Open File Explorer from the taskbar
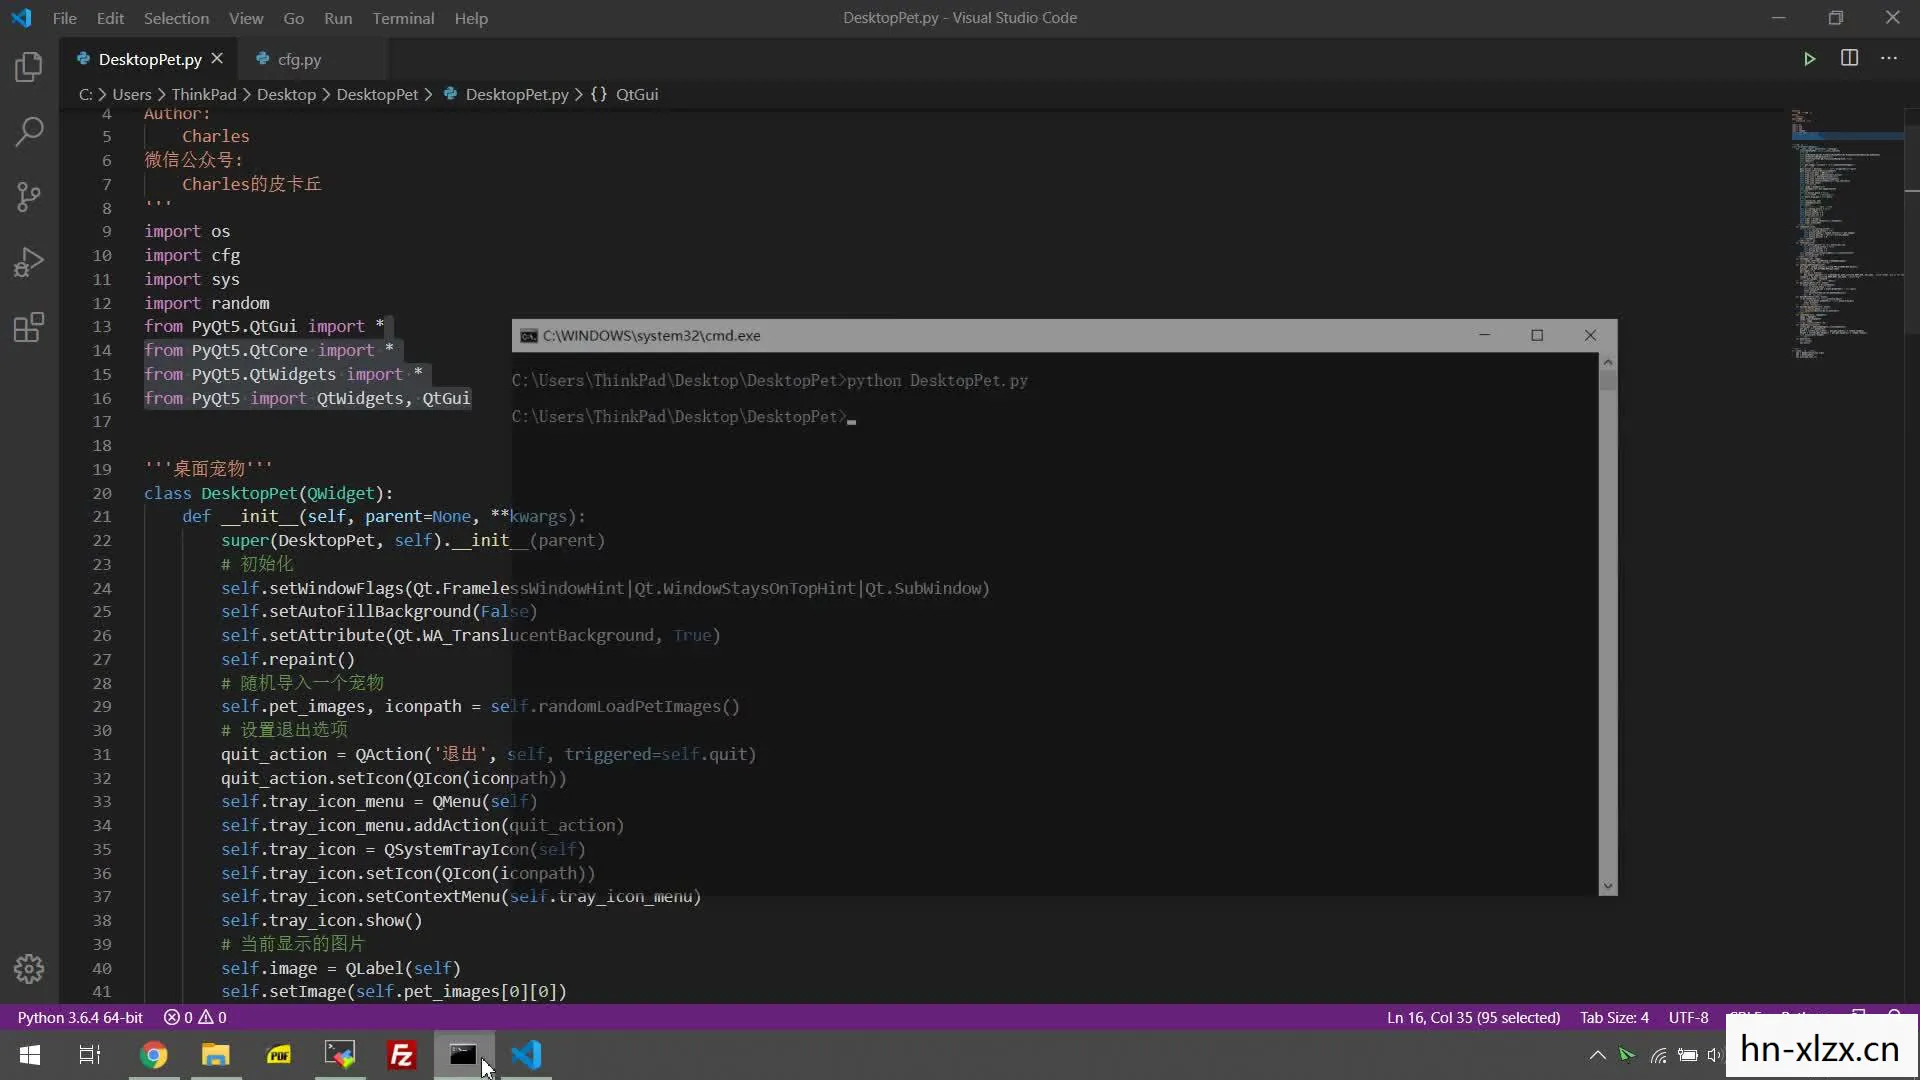The height and width of the screenshot is (1080, 1920). click(216, 1055)
